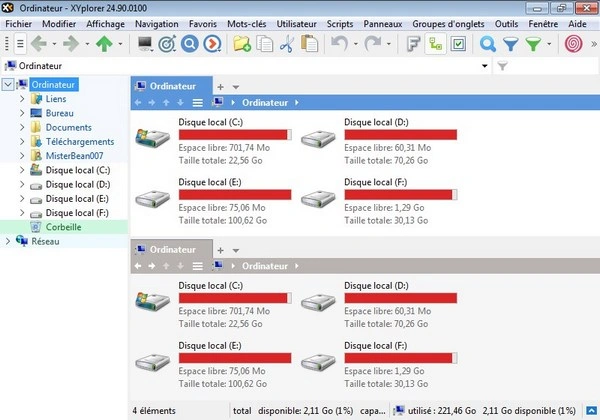
Task: Expand the Documents tree node
Action: [x=22, y=128]
